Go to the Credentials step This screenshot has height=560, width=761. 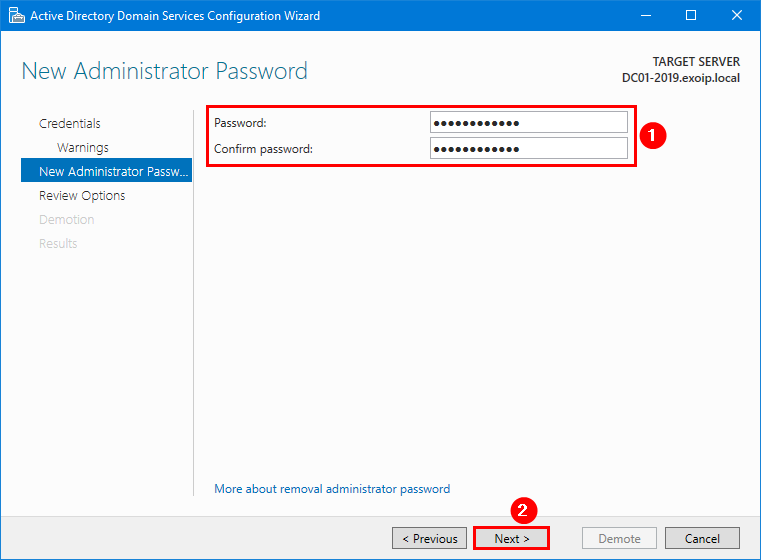coord(70,123)
